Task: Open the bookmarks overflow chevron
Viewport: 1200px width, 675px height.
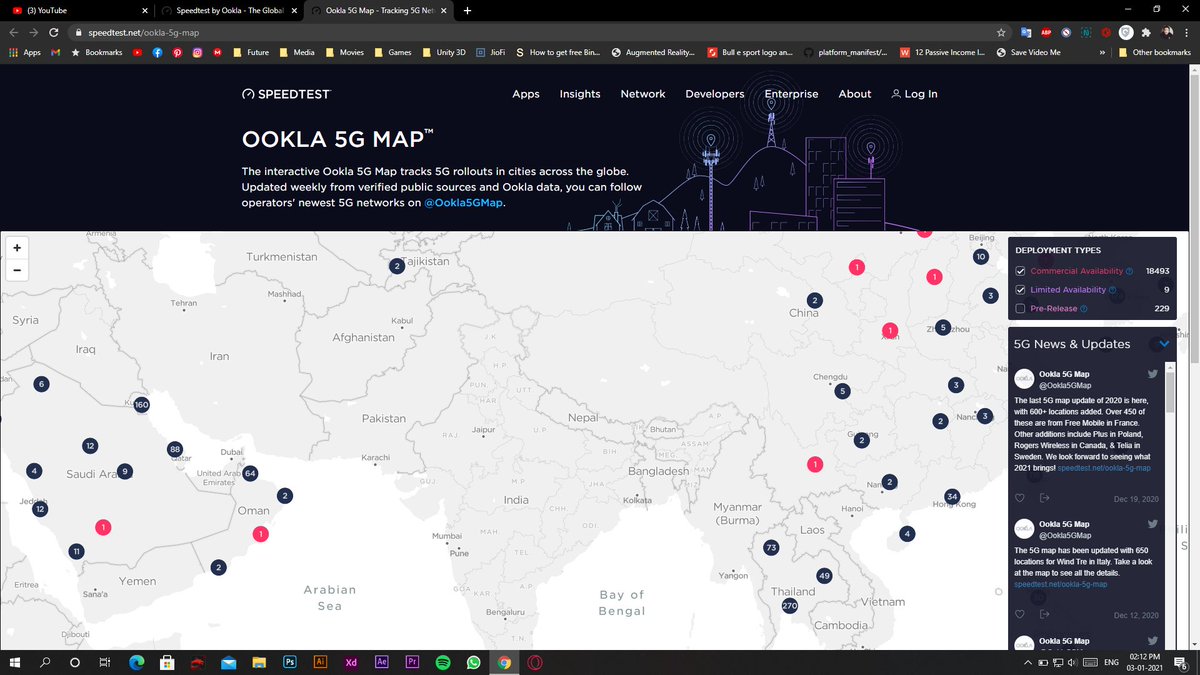Action: point(1102,52)
